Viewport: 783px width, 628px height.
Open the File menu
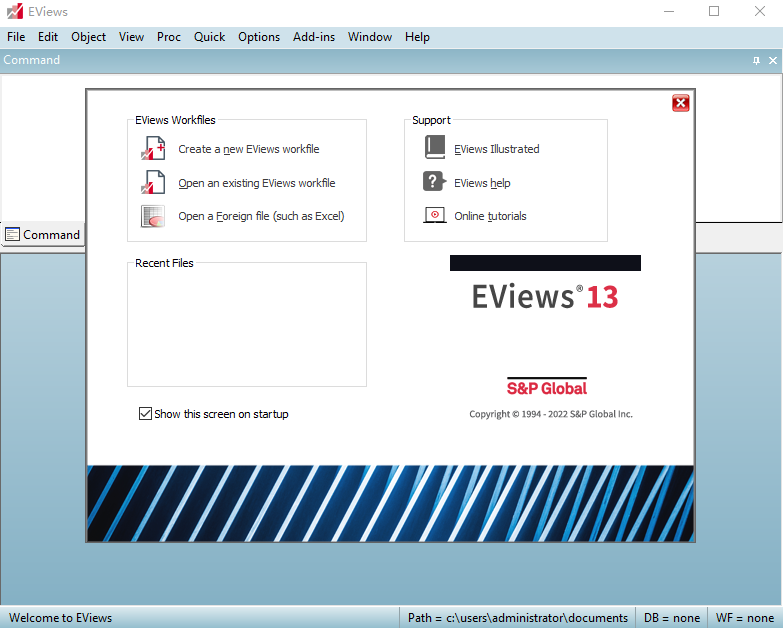click(16, 37)
